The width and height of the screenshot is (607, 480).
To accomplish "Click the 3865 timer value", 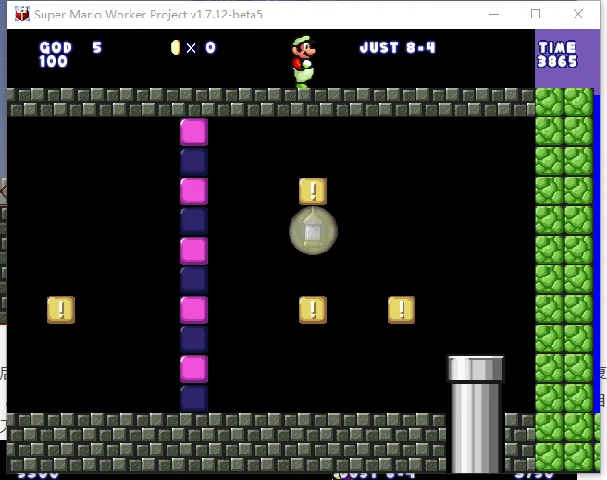I will point(557,62).
